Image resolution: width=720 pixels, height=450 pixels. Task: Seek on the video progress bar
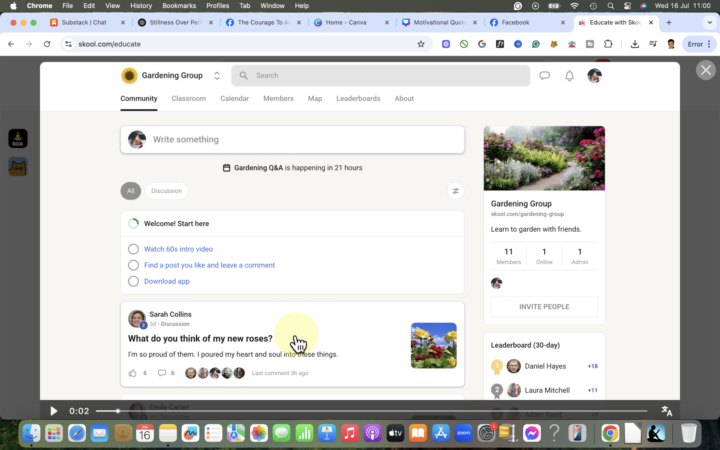pyautogui.click(x=371, y=411)
